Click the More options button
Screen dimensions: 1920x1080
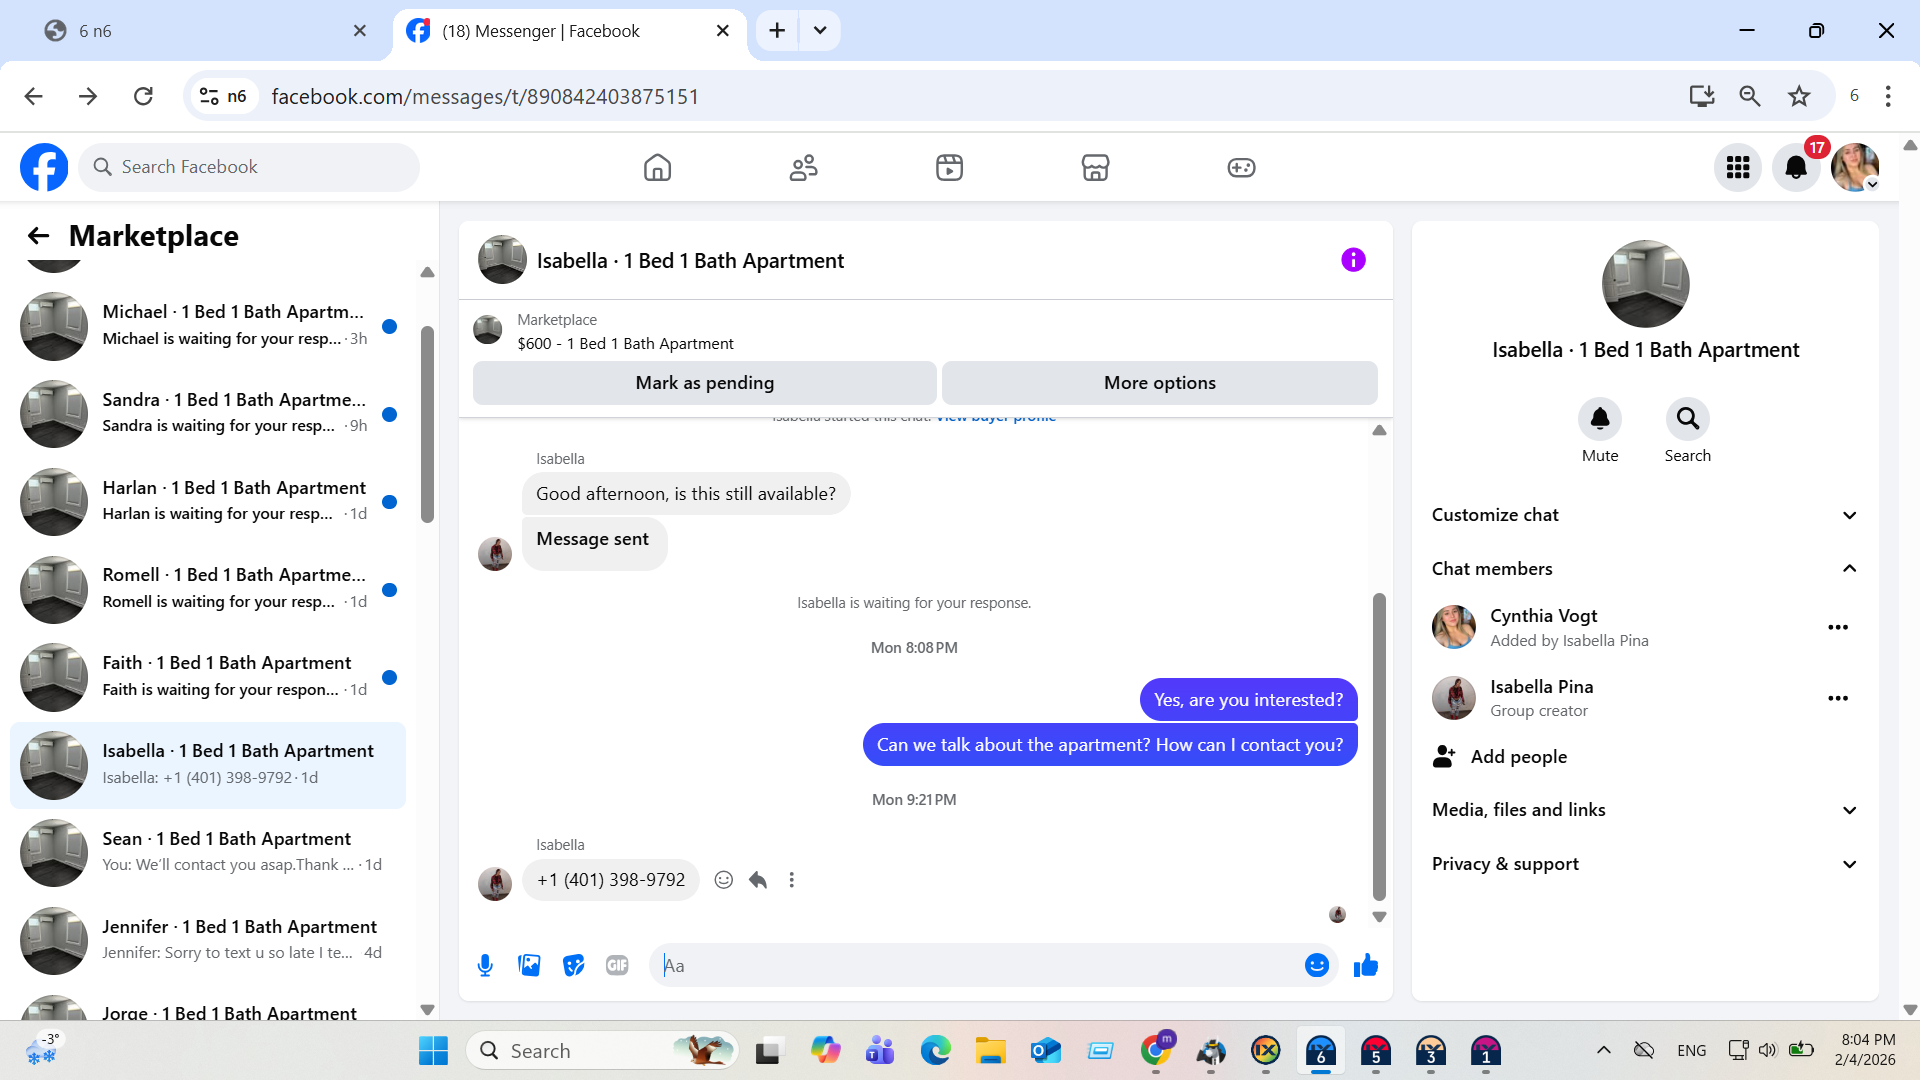[1159, 383]
